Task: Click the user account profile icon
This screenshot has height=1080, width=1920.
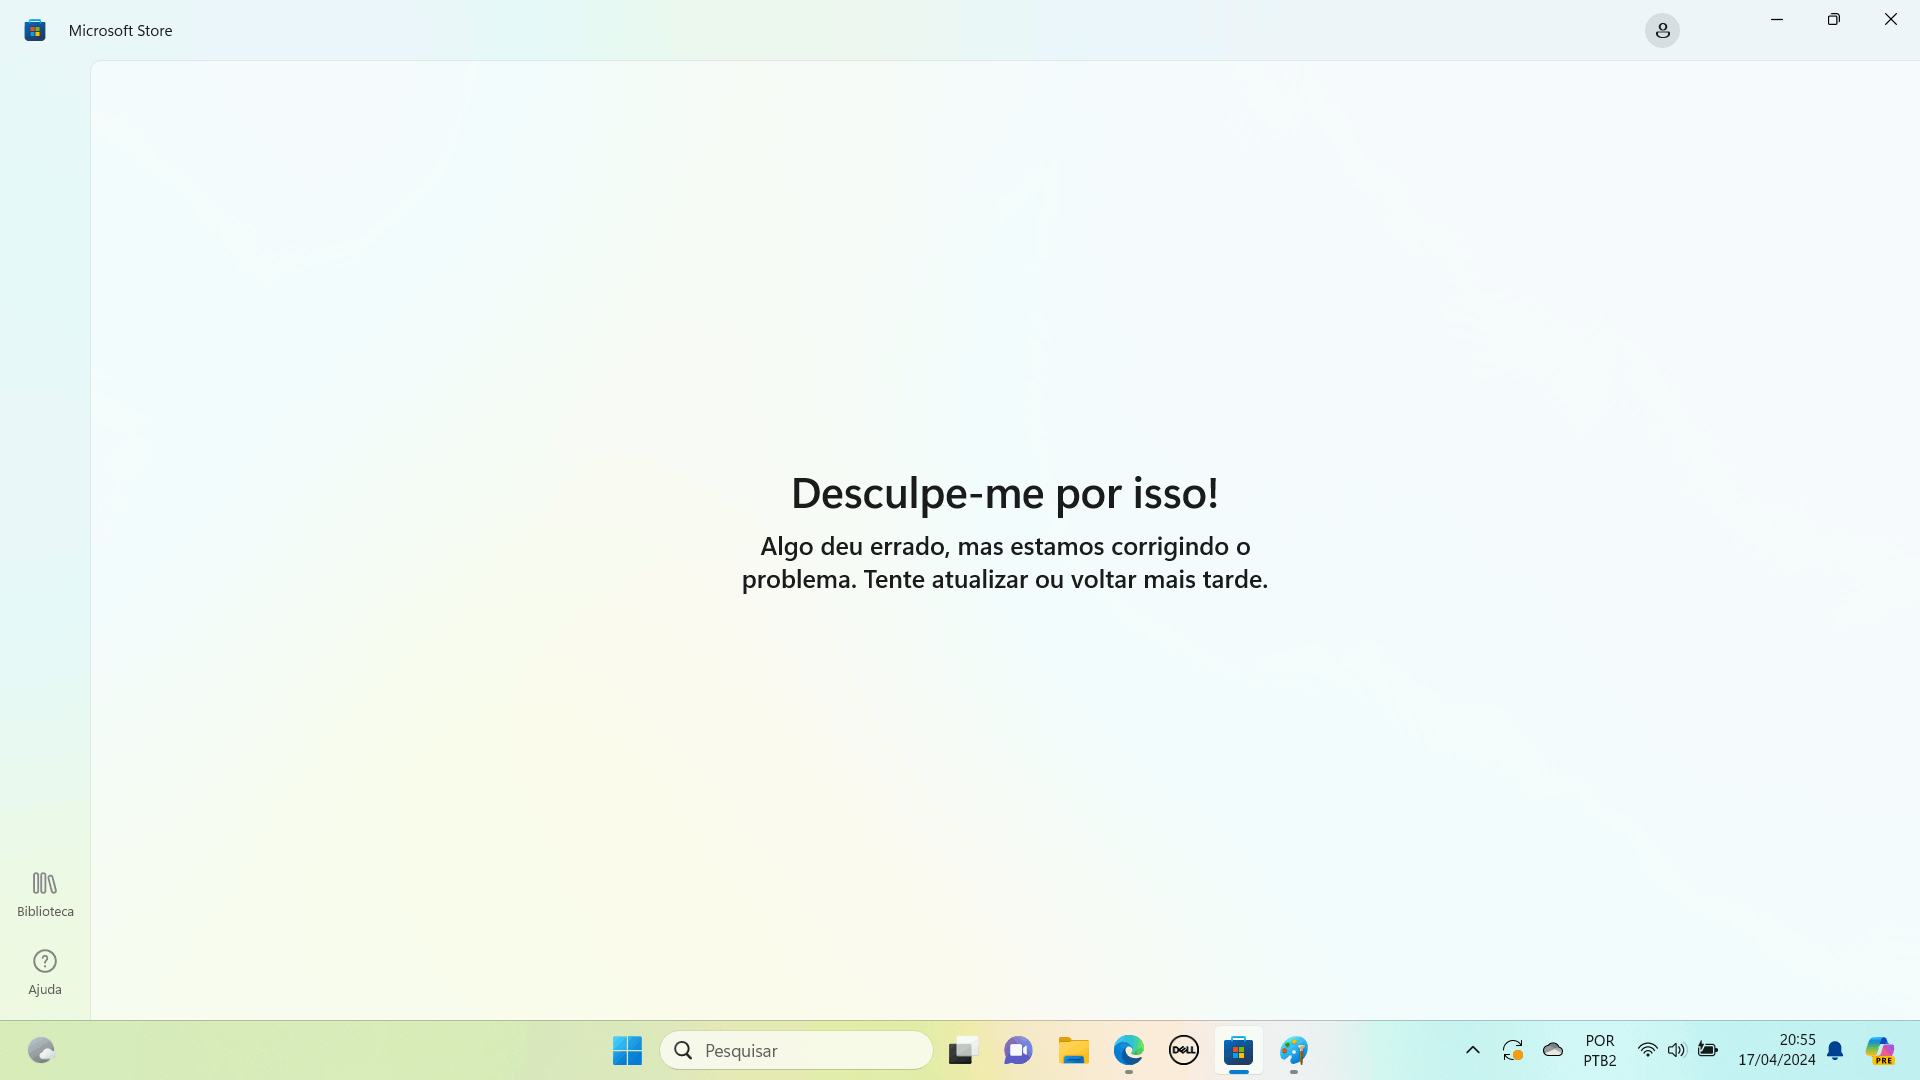Action: (x=1662, y=31)
